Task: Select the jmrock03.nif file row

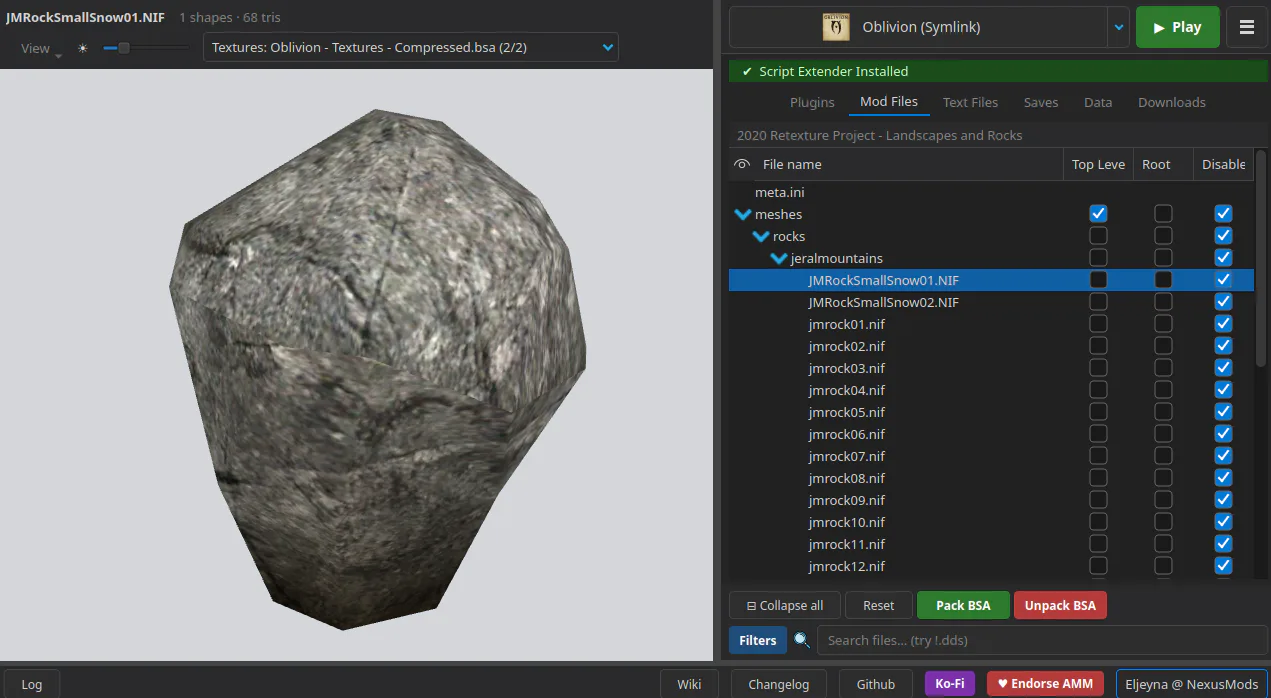Action: 991,368
